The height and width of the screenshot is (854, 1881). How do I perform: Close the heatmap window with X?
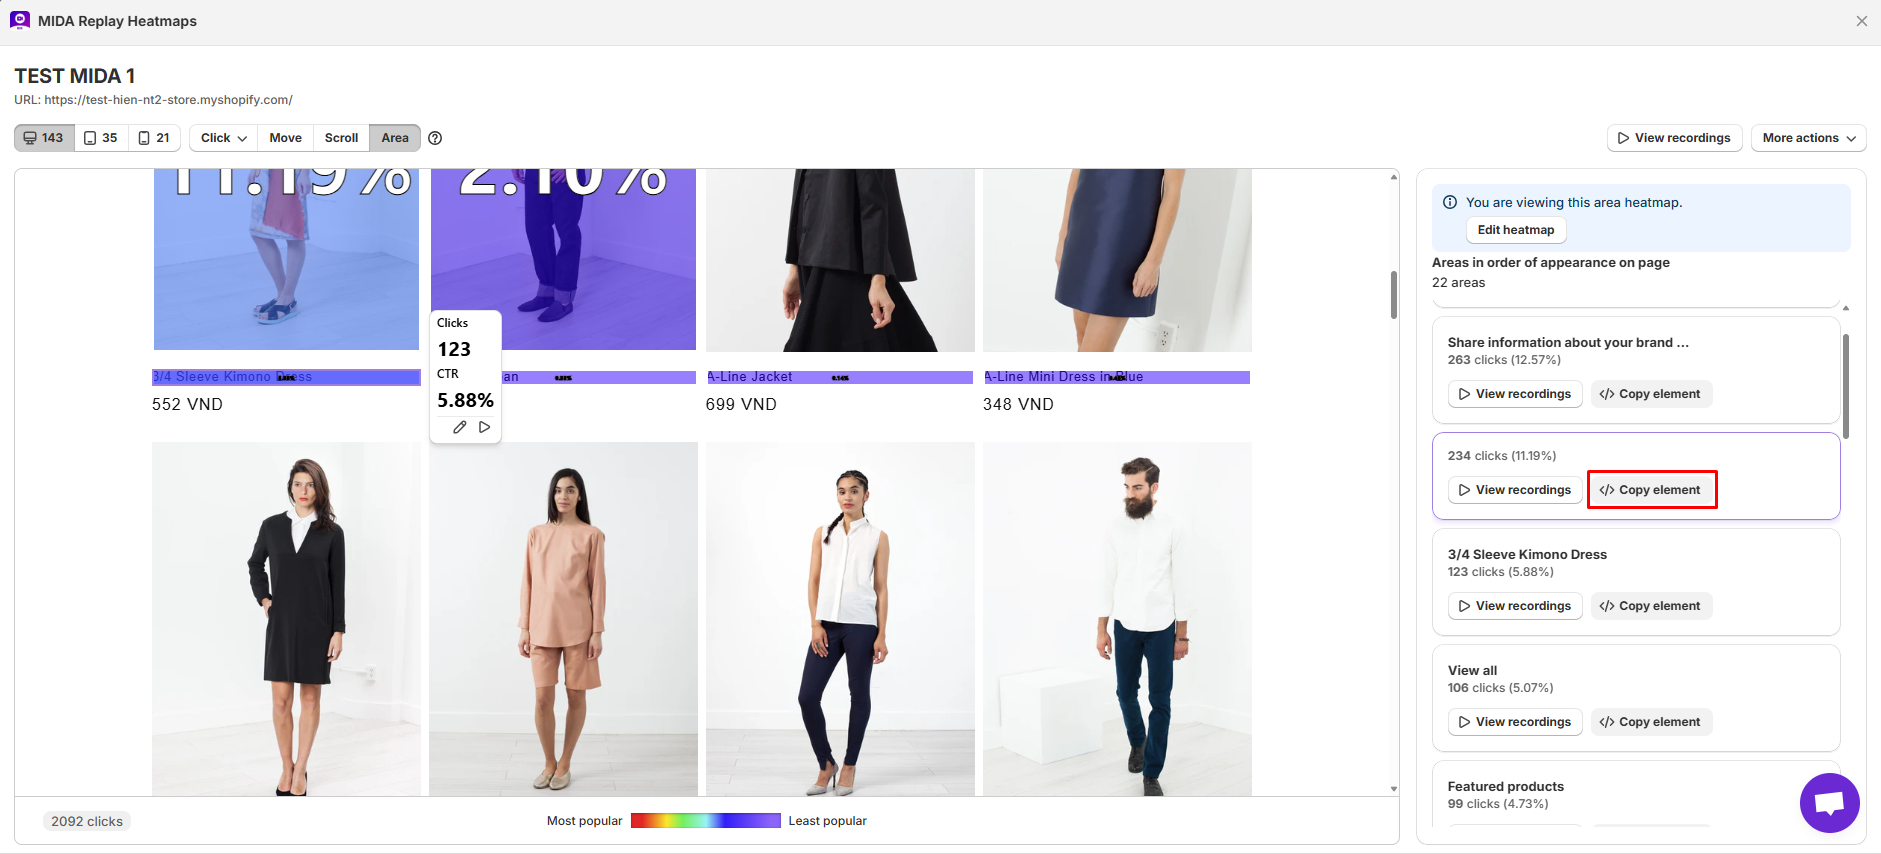1861,21
